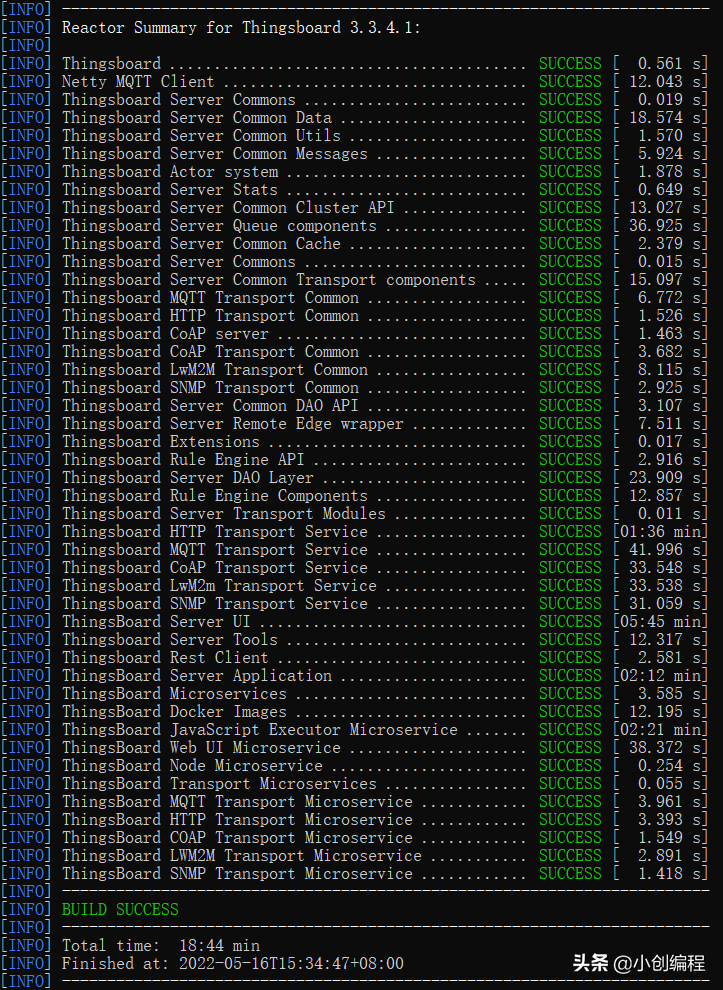Click 'Thingsboard SNMP Transport Common' row
This screenshot has height=990, width=723.
(x=354, y=388)
